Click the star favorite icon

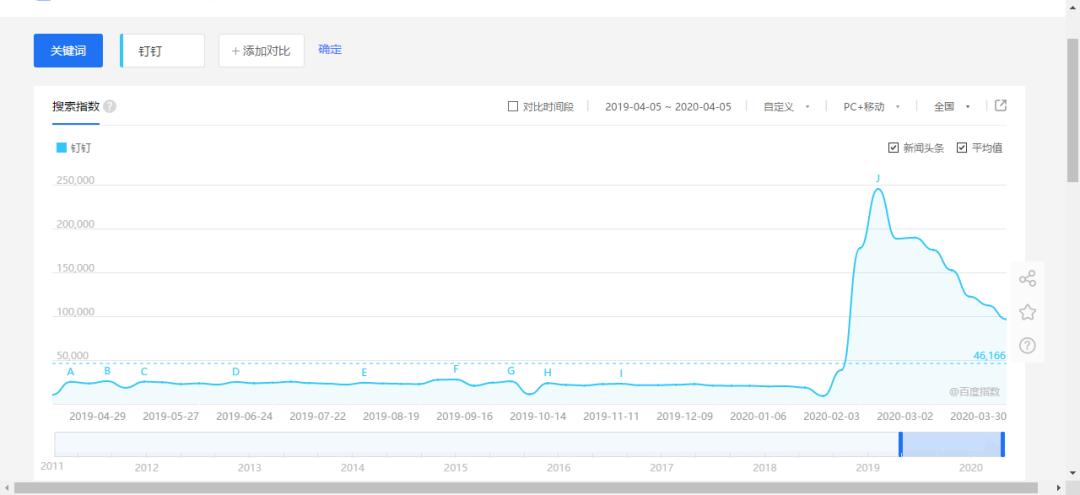(x=1027, y=312)
